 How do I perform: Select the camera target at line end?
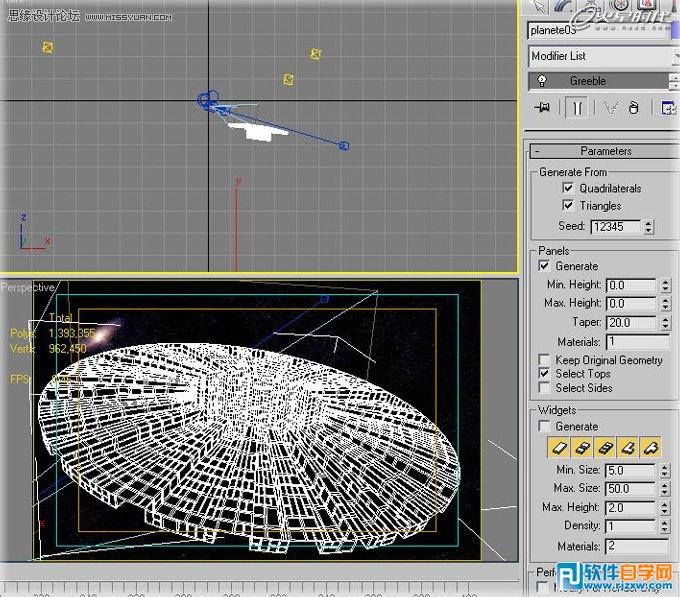(344, 146)
